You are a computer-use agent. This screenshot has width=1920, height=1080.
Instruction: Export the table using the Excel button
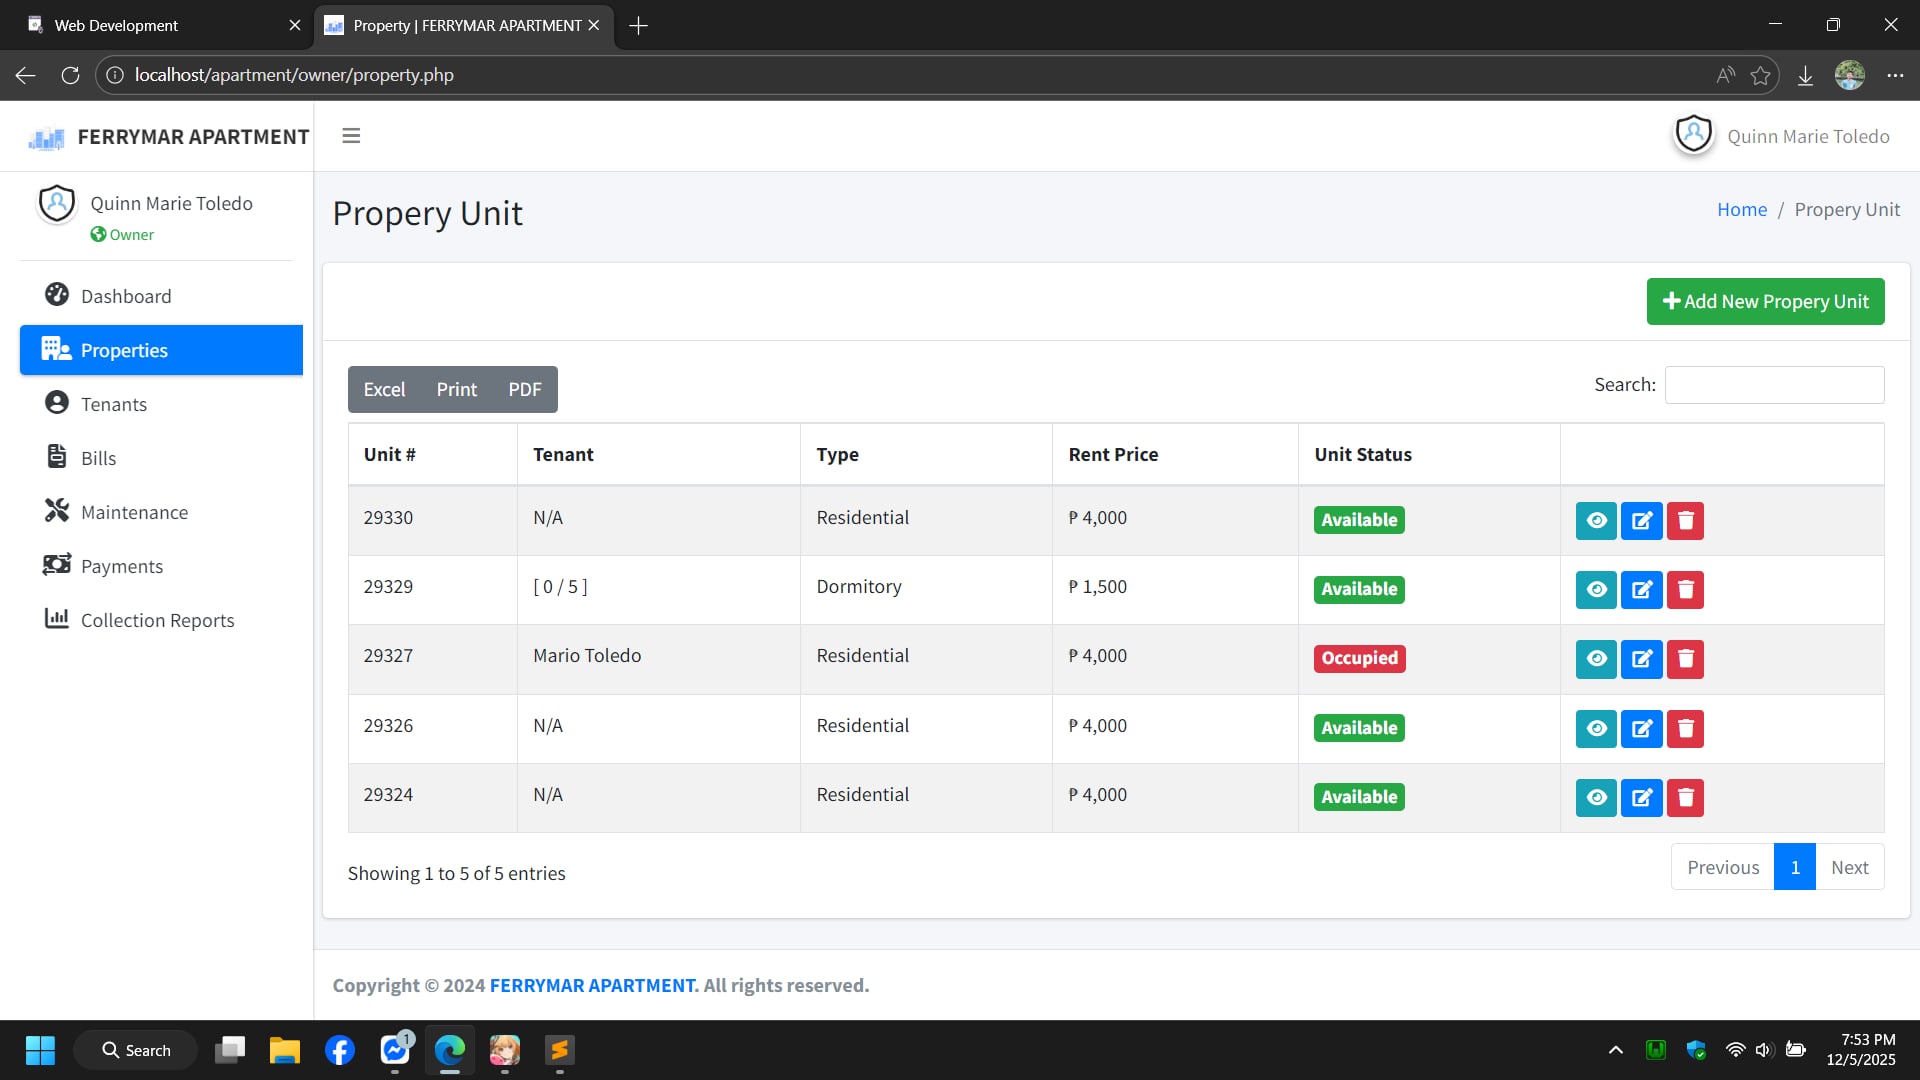[384, 389]
